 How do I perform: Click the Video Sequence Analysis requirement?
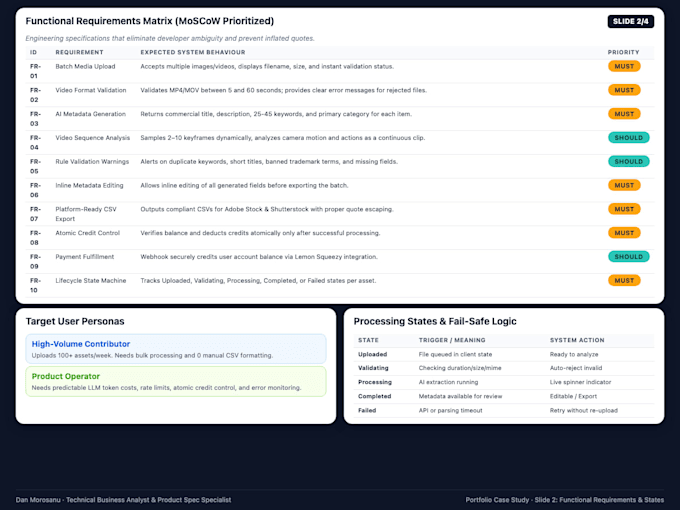tap(92, 137)
